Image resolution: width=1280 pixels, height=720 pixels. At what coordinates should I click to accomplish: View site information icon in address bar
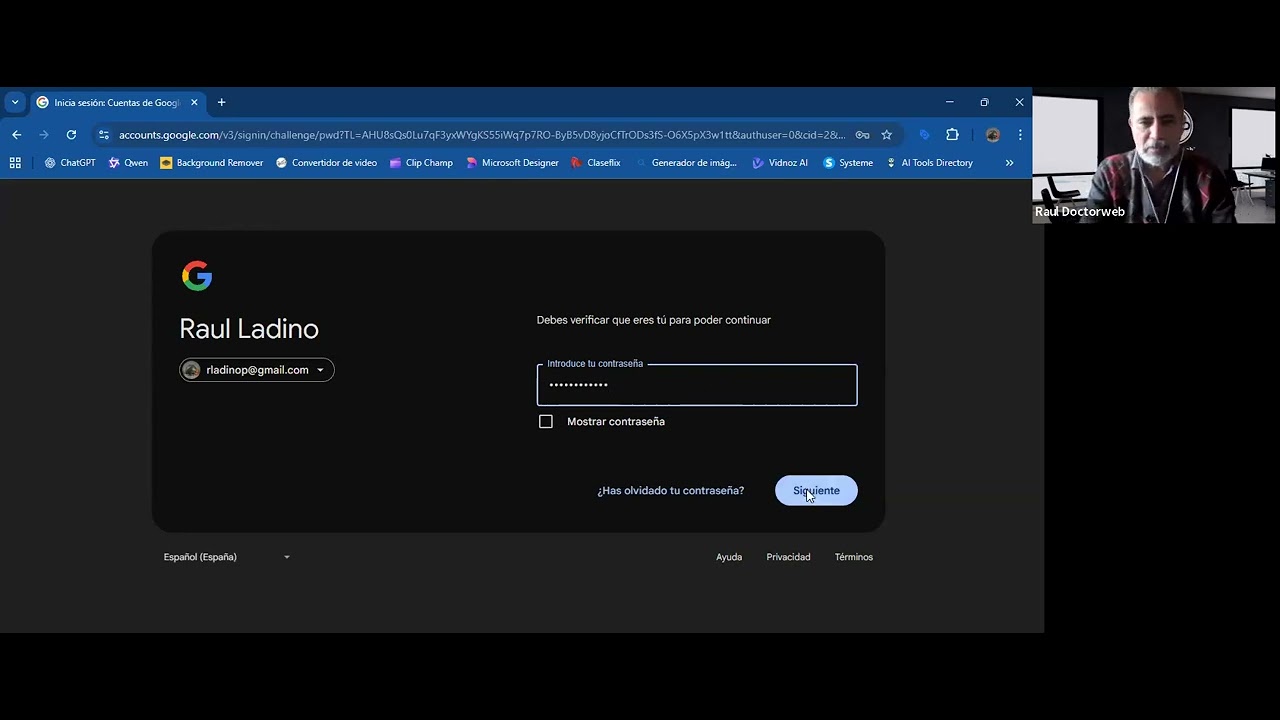tap(104, 135)
